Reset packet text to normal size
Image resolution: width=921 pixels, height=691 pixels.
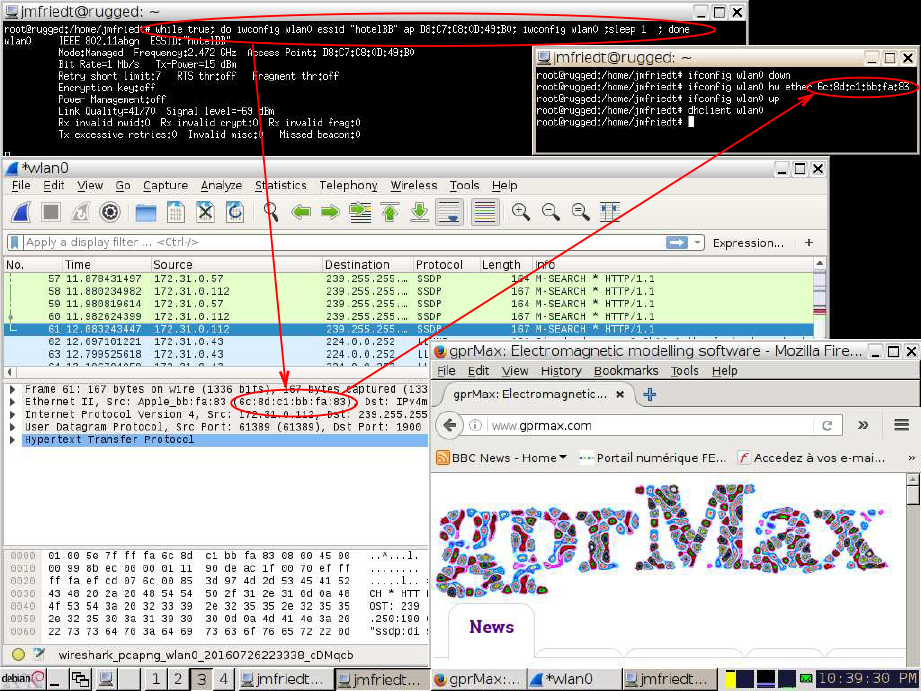581,212
